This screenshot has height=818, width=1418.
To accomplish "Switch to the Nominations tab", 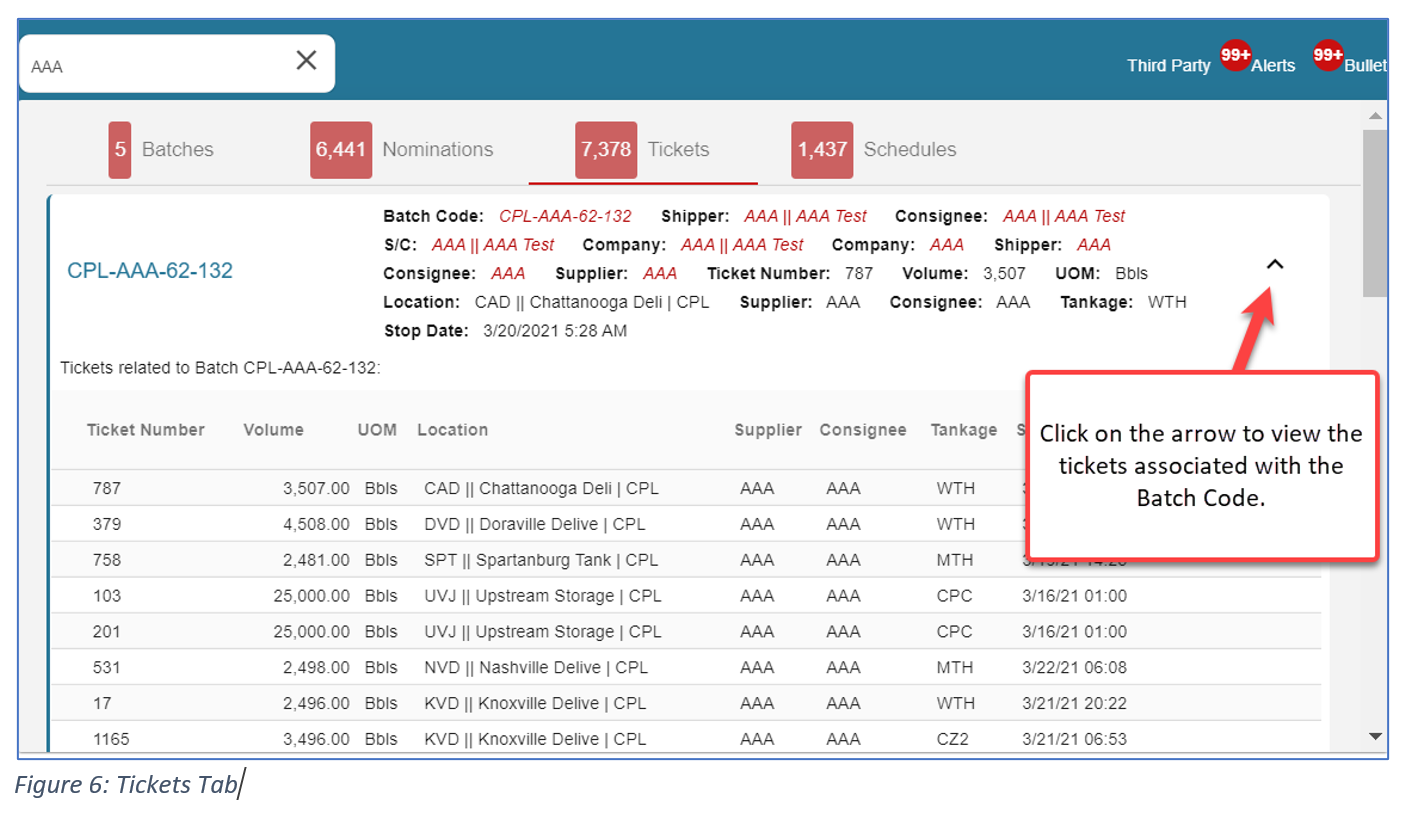I will pos(402,150).
